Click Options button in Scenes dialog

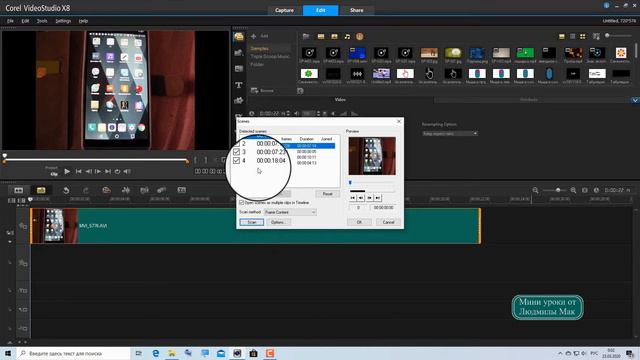click(x=278, y=222)
